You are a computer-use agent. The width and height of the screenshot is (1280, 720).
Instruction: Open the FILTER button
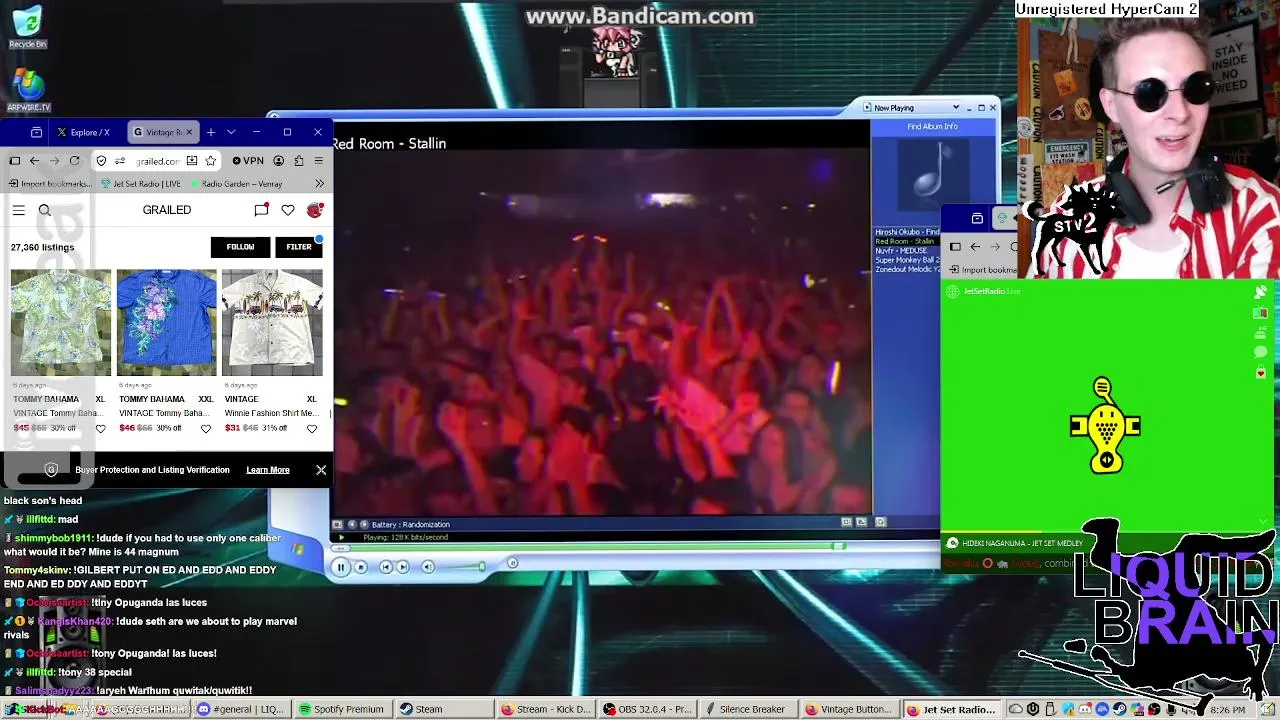point(299,247)
